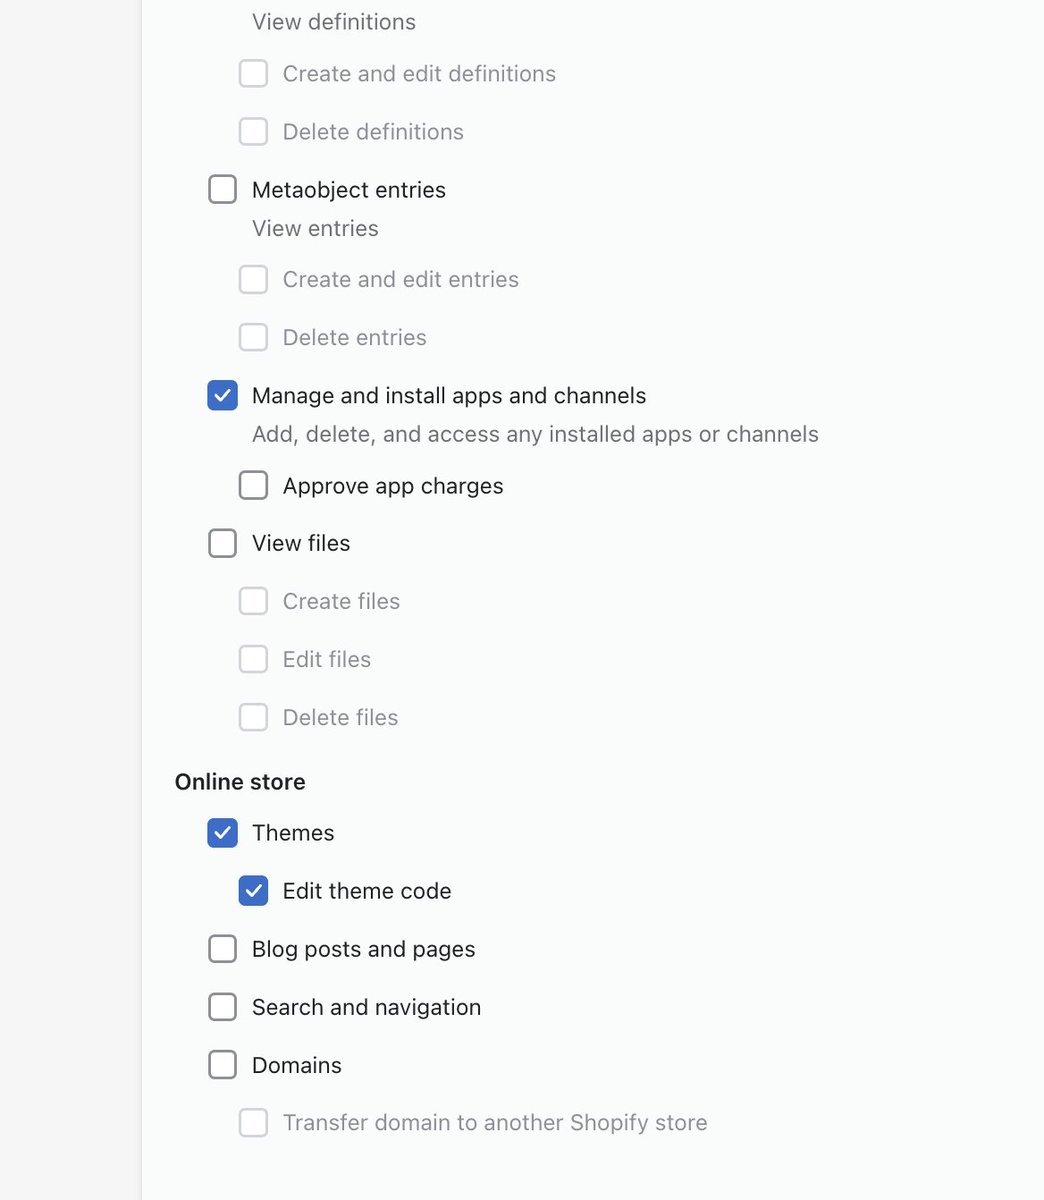Check the Domains permission checkbox
1044x1200 pixels.
pyautogui.click(x=222, y=1065)
